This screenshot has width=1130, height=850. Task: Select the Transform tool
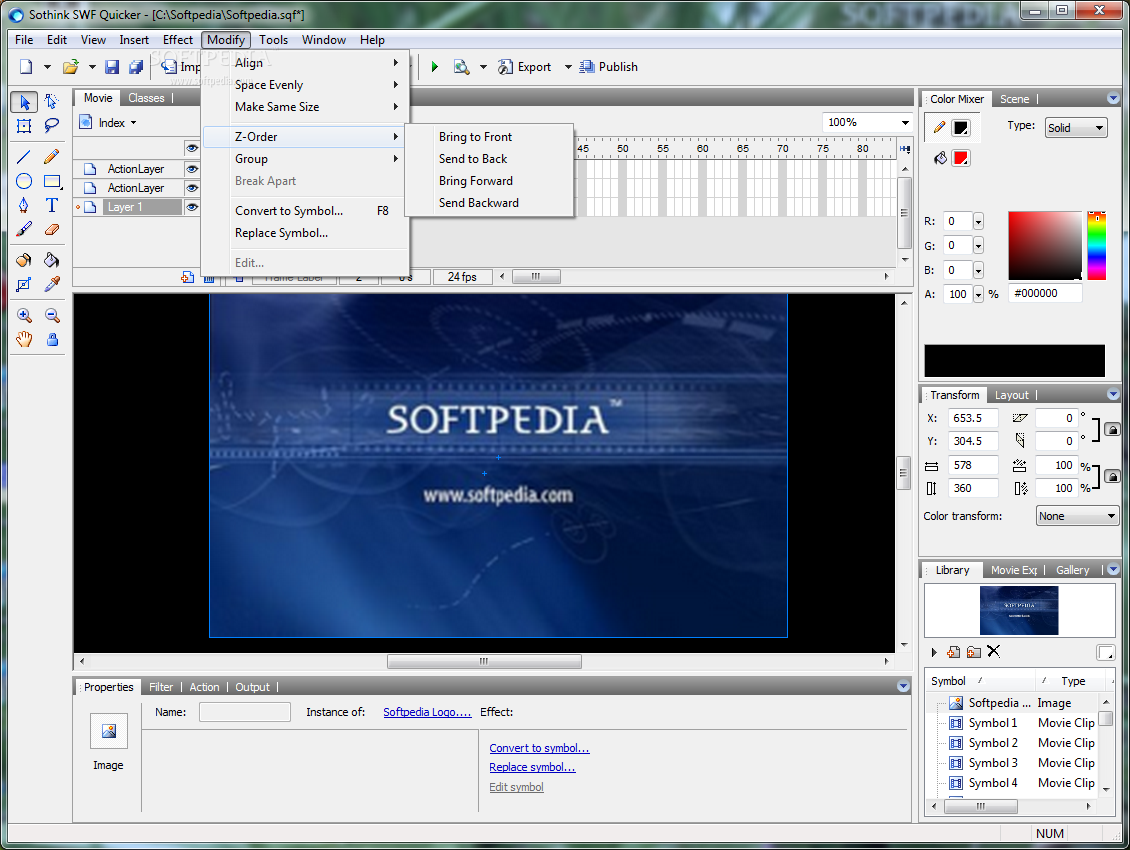tap(24, 126)
